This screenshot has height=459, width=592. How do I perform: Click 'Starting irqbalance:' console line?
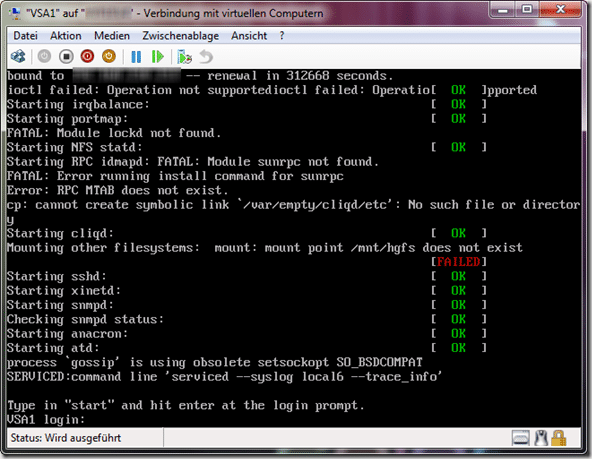pos(78,104)
